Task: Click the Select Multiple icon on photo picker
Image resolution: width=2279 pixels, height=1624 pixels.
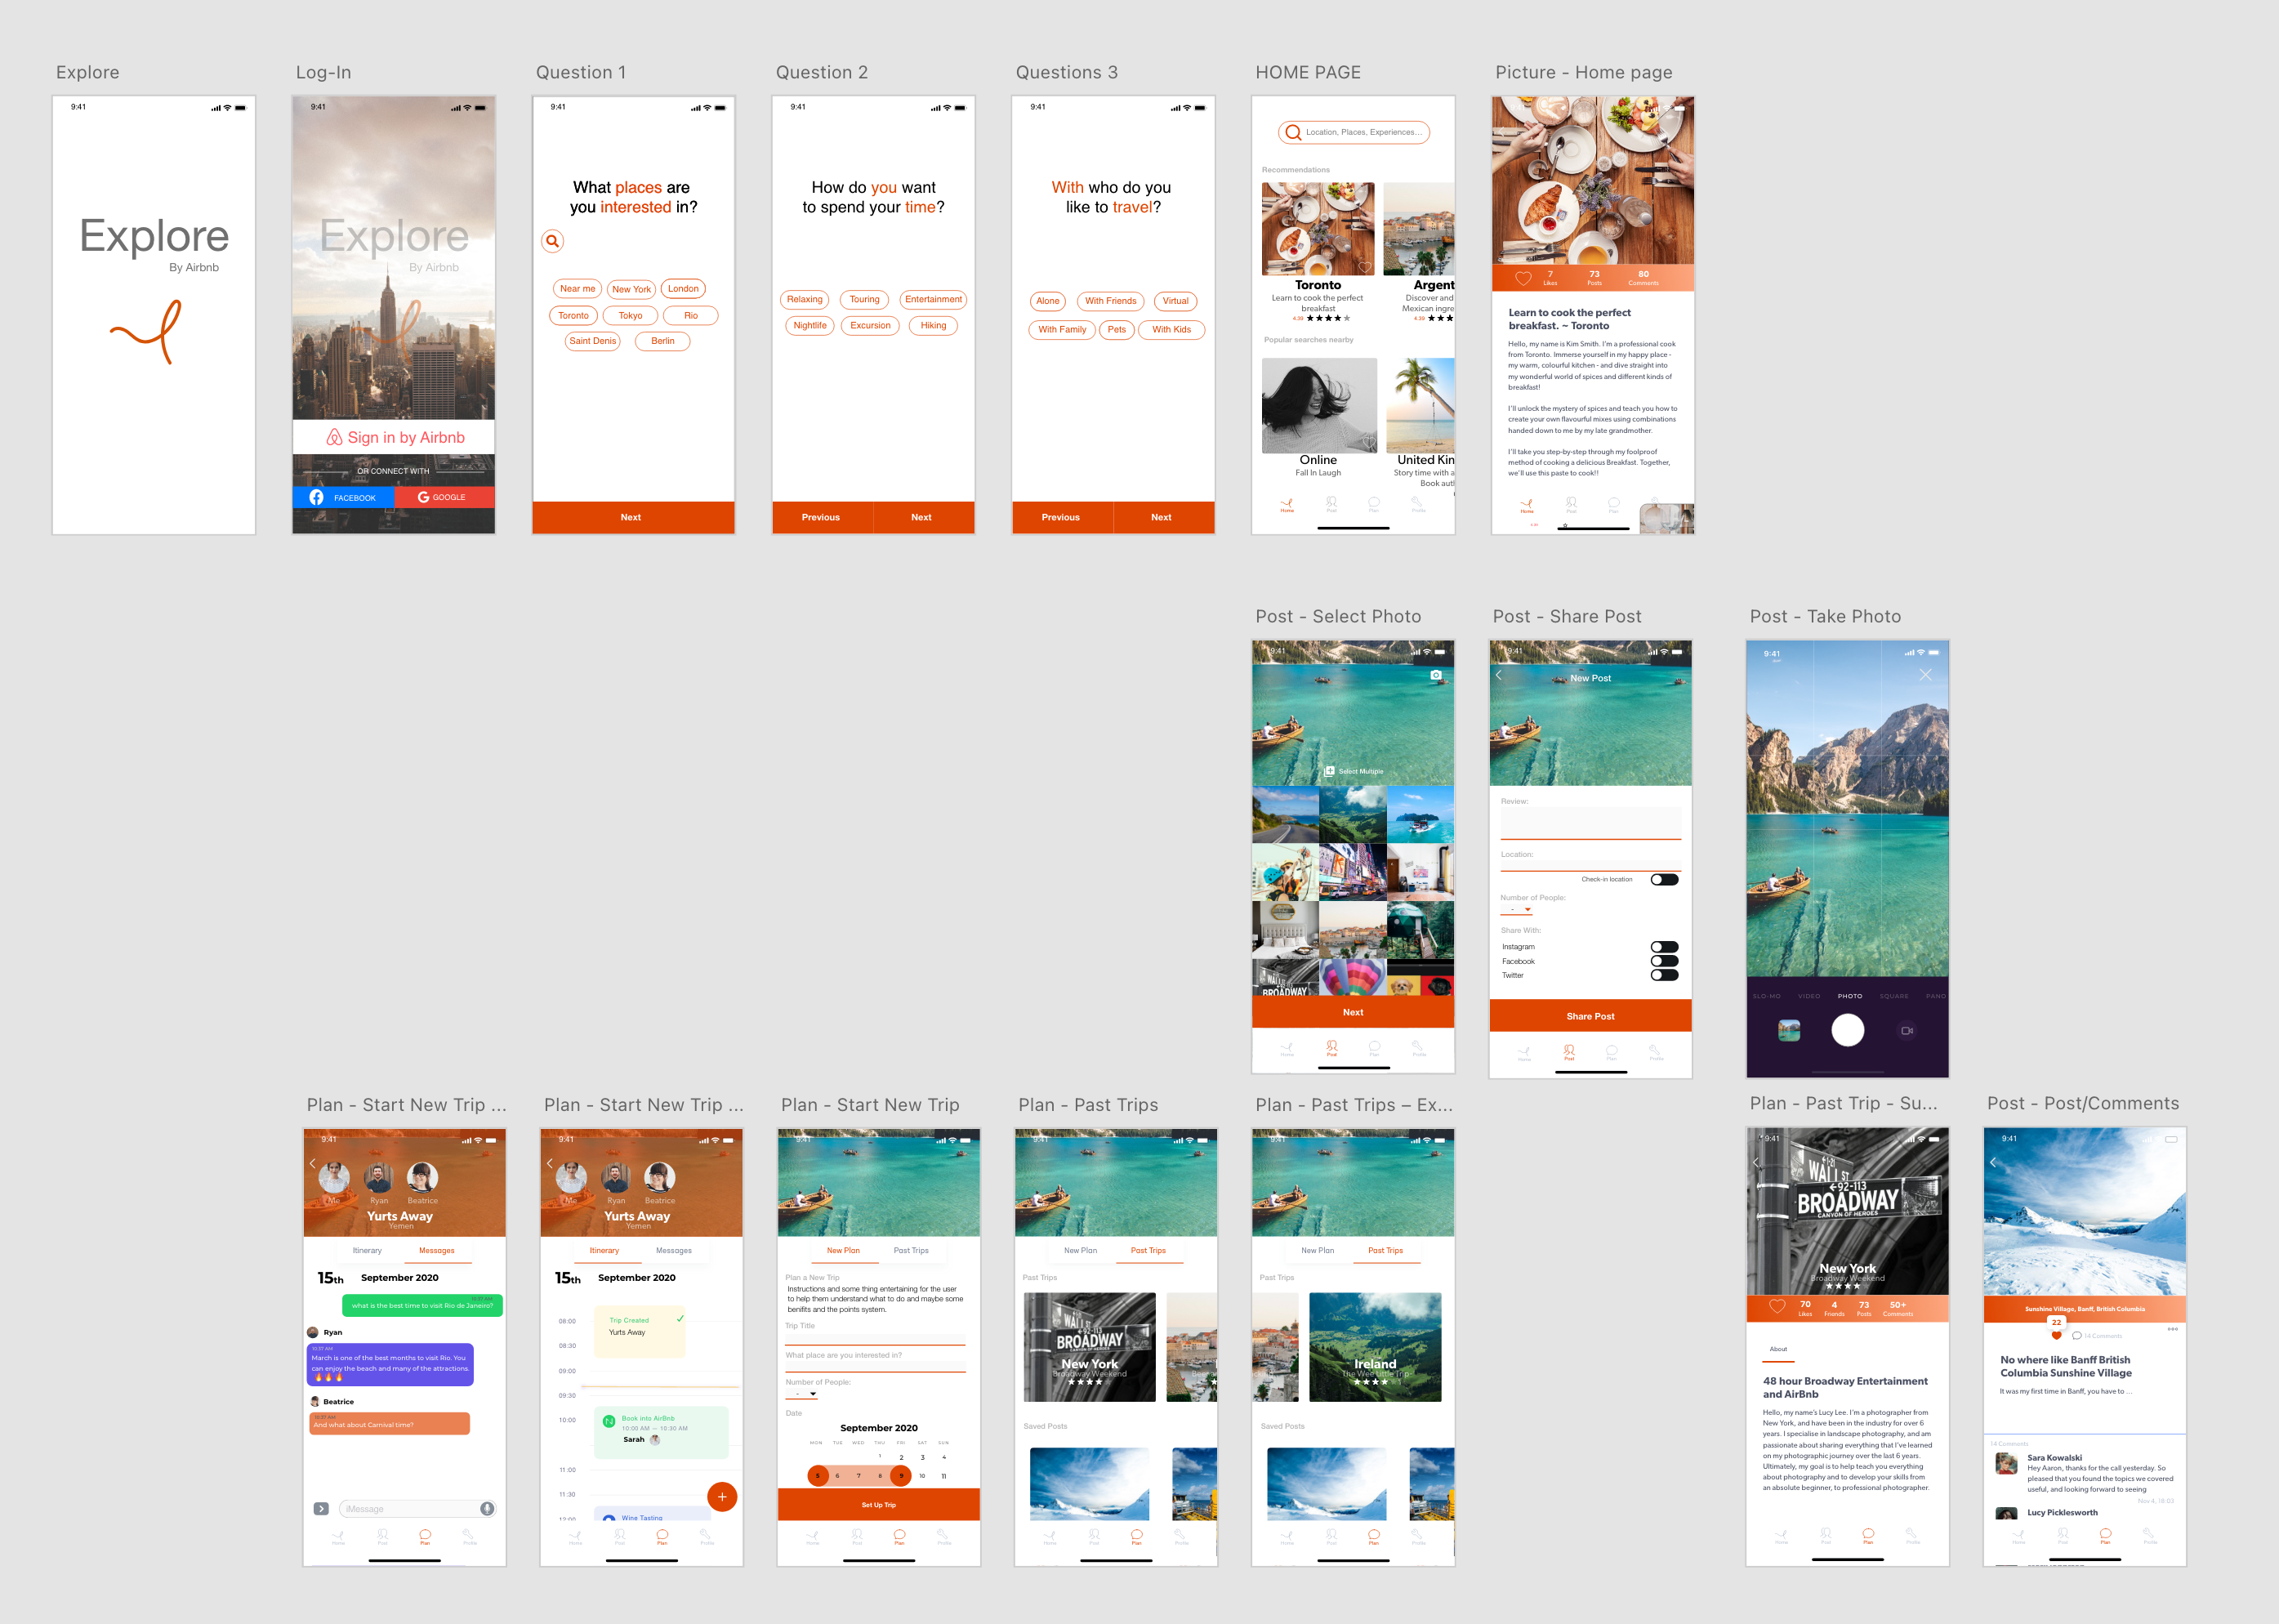Action: [x=1329, y=771]
